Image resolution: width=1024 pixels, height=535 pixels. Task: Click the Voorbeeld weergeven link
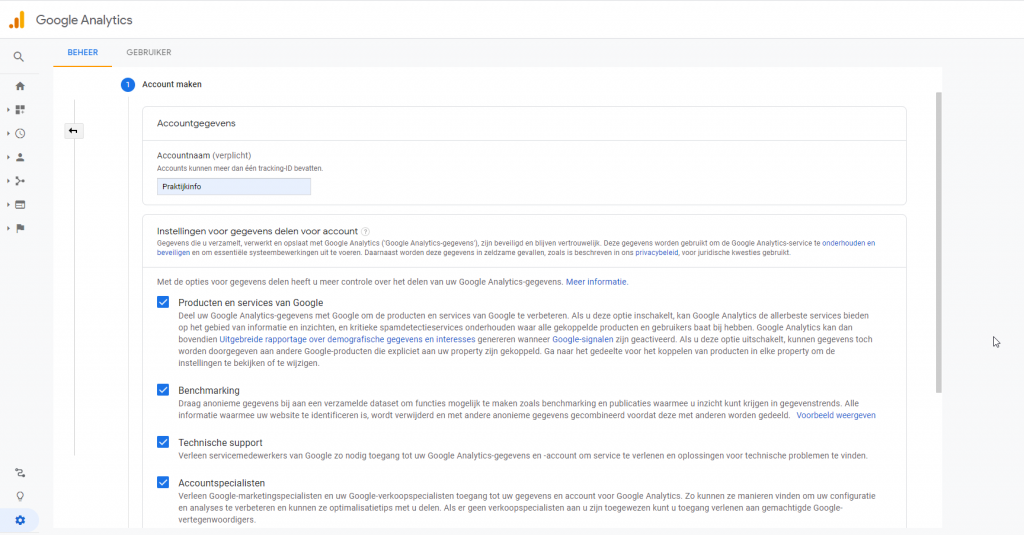tap(836, 415)
